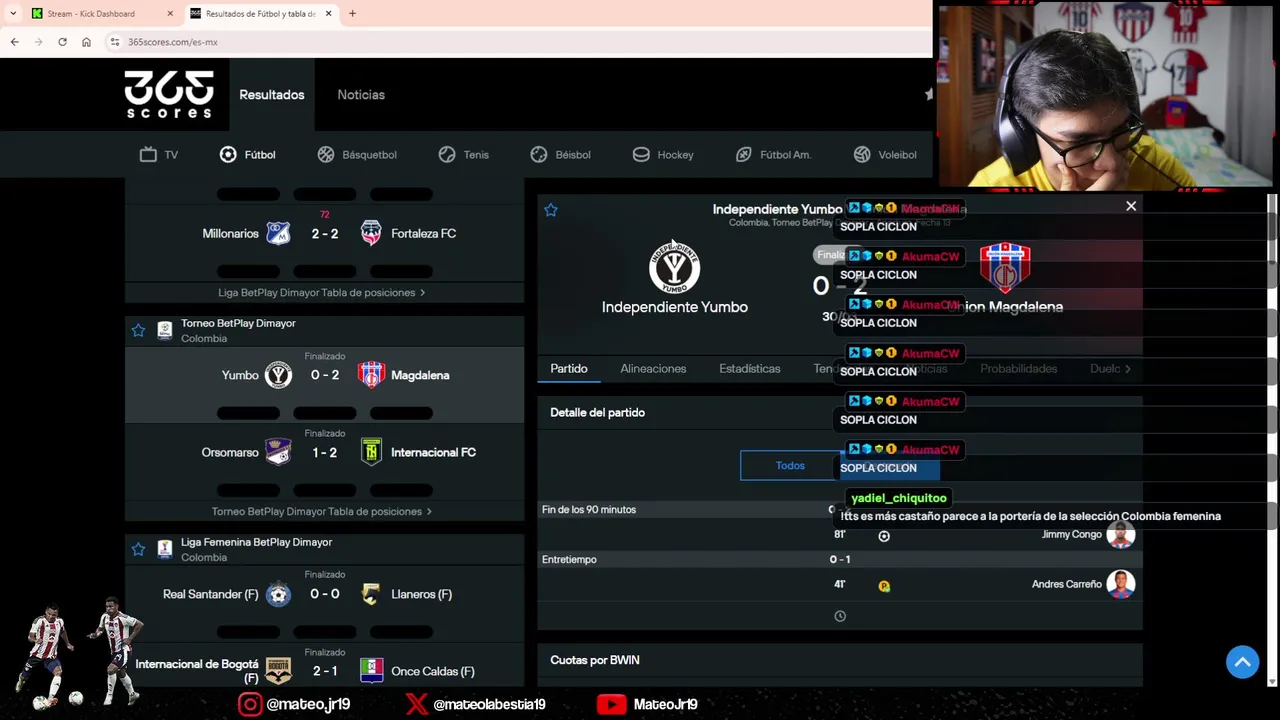Choose the Béisbol icon
This screenshot has height=720, width=1280.
pos(539,154)
